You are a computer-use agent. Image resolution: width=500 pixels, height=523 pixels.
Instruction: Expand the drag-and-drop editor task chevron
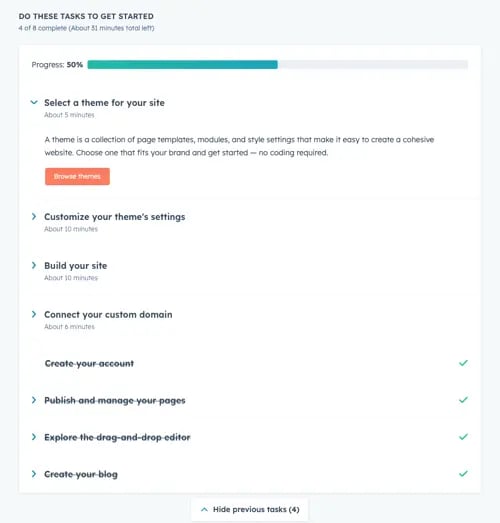pos(34,437)
